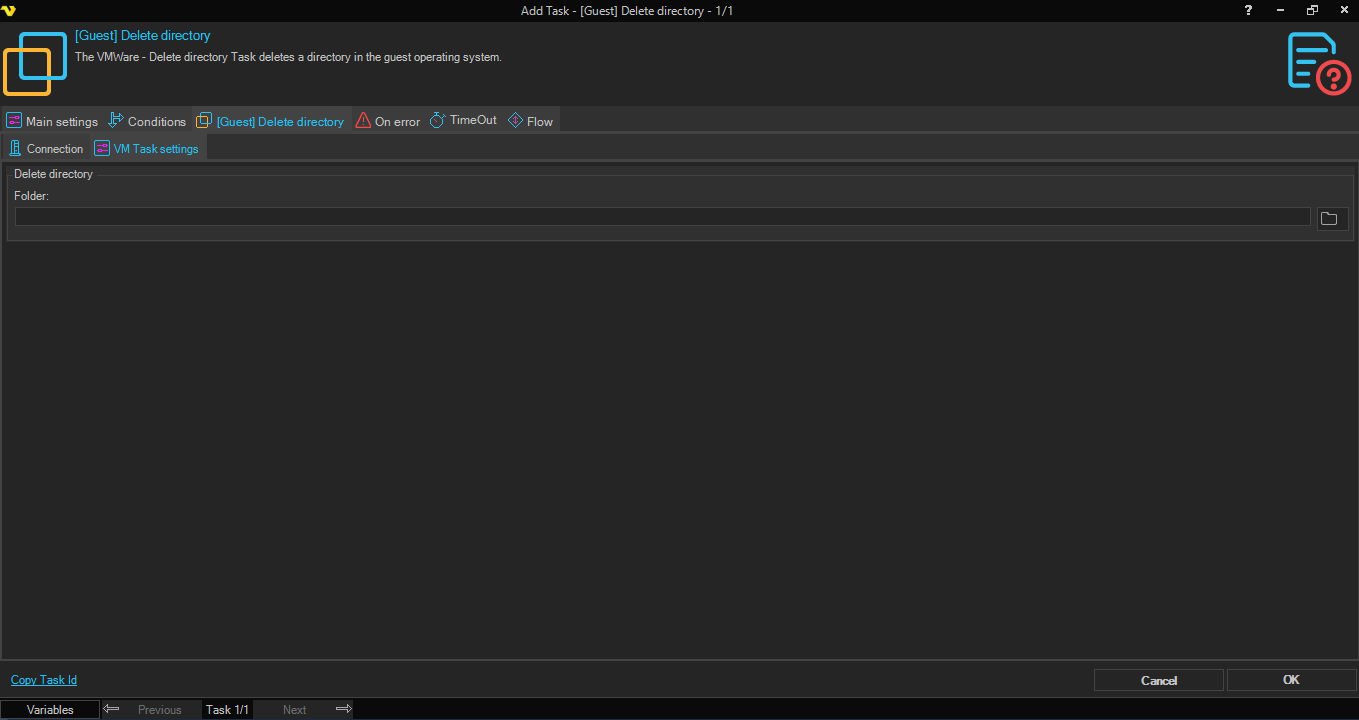Image resolution: width=1359 pixels, height=720 pixels.
Task: Click the Connection server icon
Action: click(15, 149)
